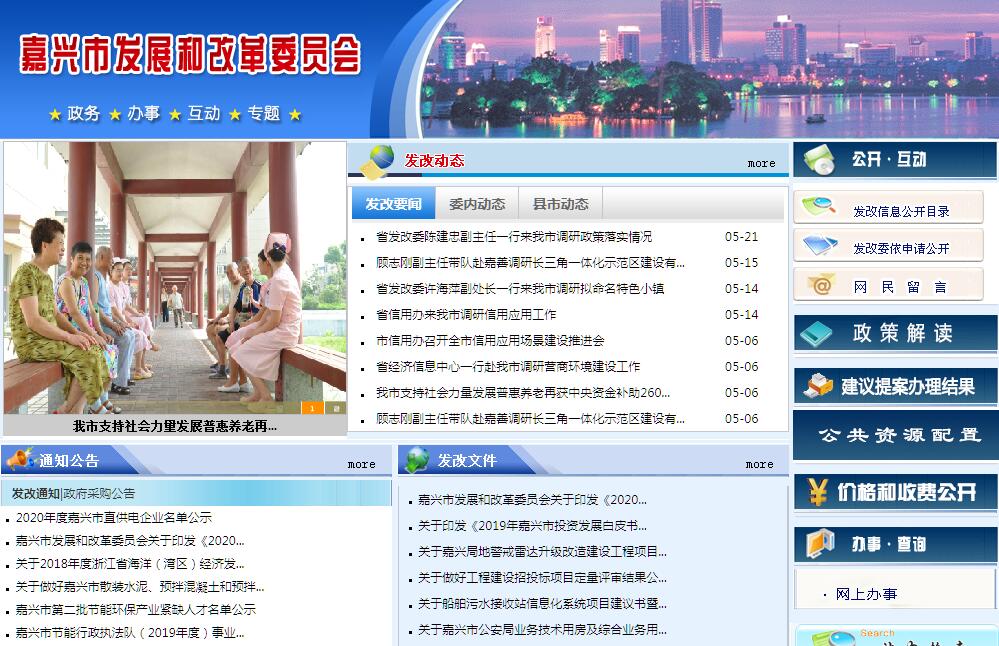The width and height of the screenshot is (999, 646).
Task: Expand 通知公告 list with more link
Action: (362, 464)
